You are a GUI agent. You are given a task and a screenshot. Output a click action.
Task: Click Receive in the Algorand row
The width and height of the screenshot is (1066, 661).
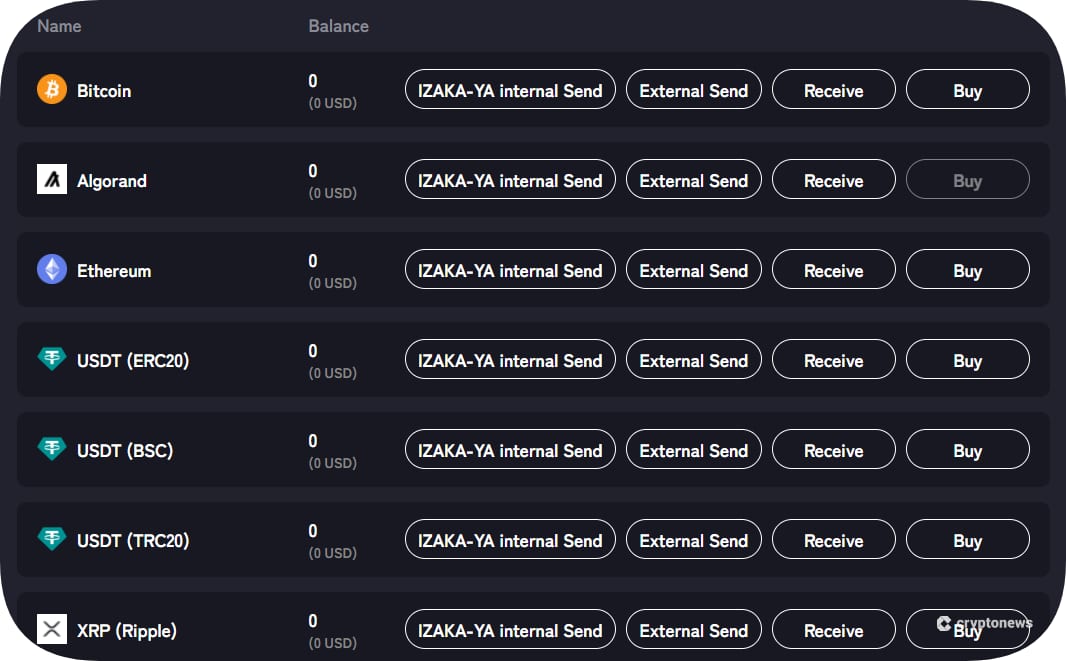pos(833,180)
